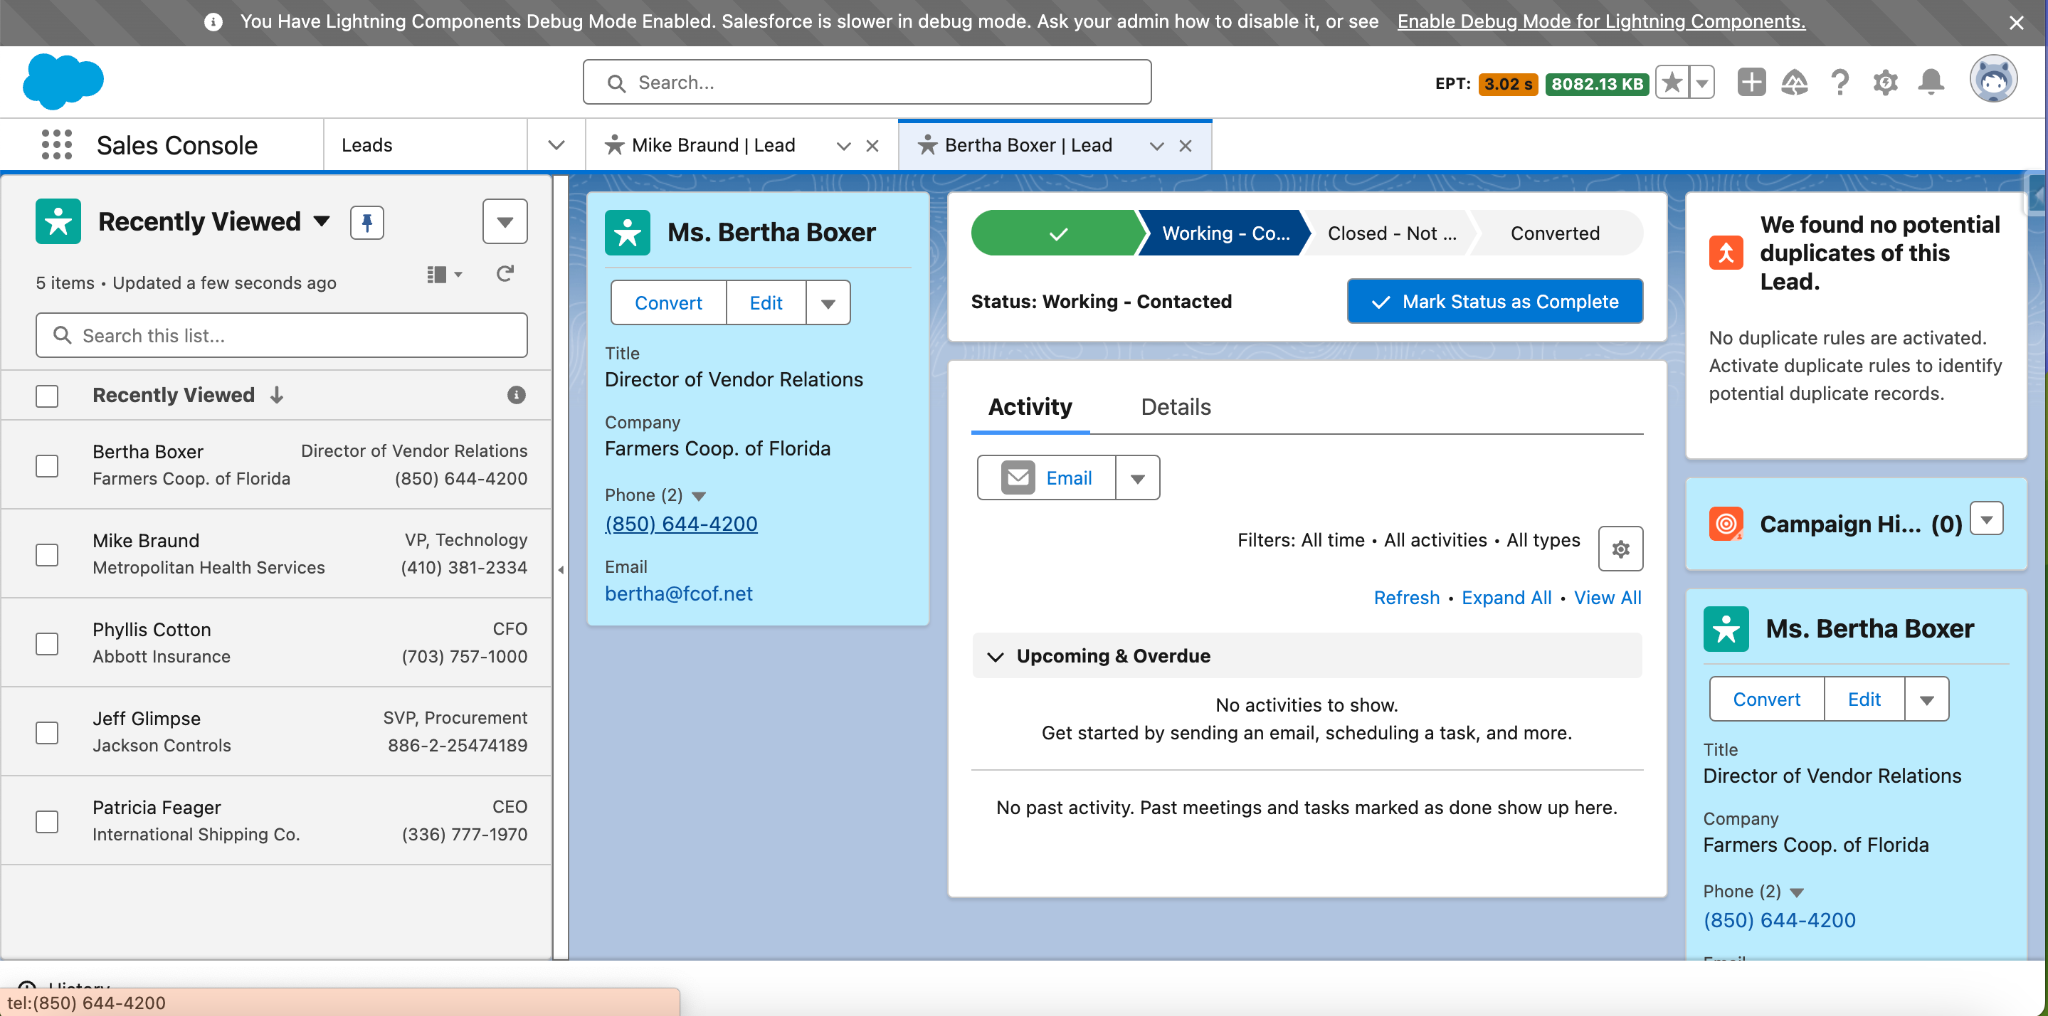Screen dimensions: 2048x1016
Task: Open Phyllis Cotton lead from list
Action: click(152, 629)
